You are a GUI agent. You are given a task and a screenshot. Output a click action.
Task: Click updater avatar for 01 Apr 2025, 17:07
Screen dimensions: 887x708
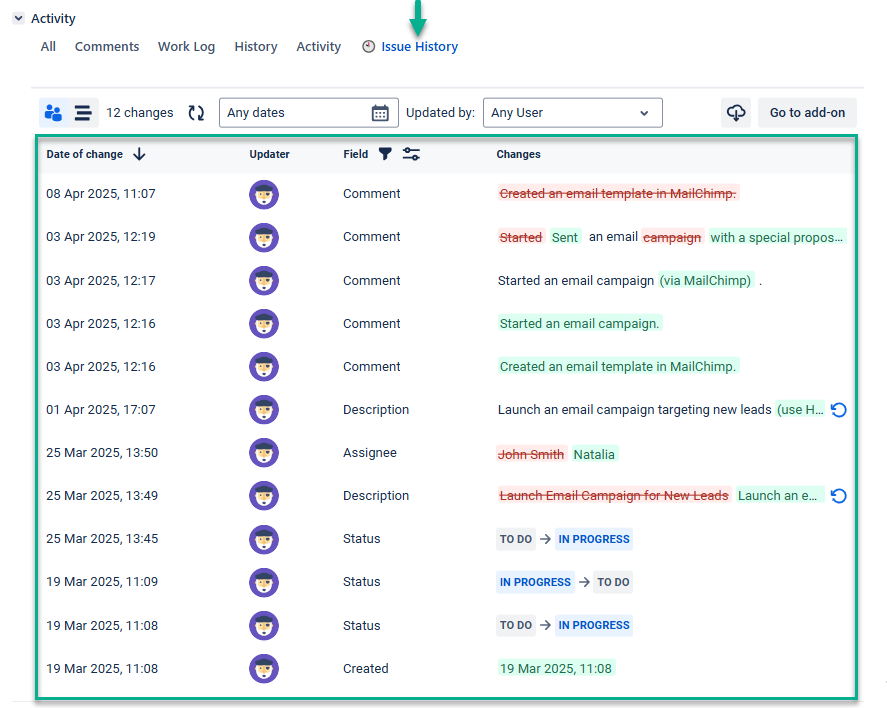click(x=264, y=409)
